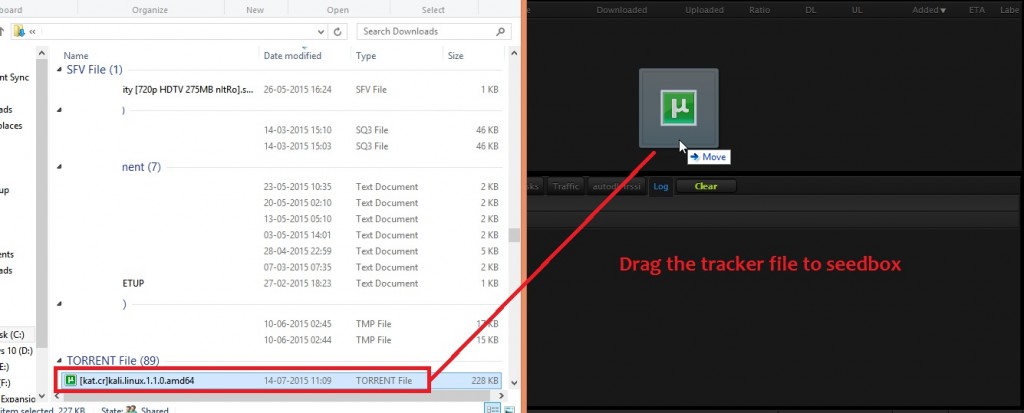The height and width of the screenshot is (413, 1024).
Task: Select the text document dated 07-03-2015 07:35
Action: click(x=281, y=267)
